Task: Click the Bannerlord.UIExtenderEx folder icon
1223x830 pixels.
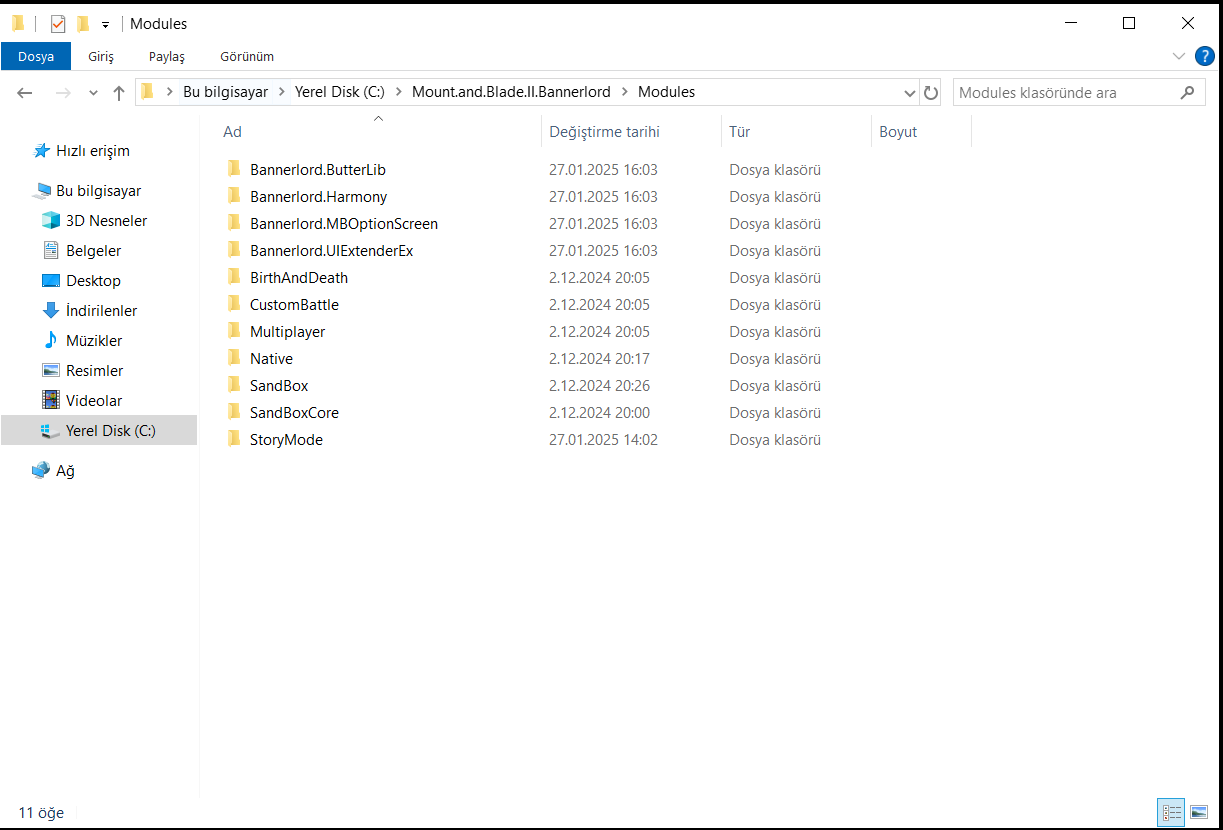Action: click(234, 250)
